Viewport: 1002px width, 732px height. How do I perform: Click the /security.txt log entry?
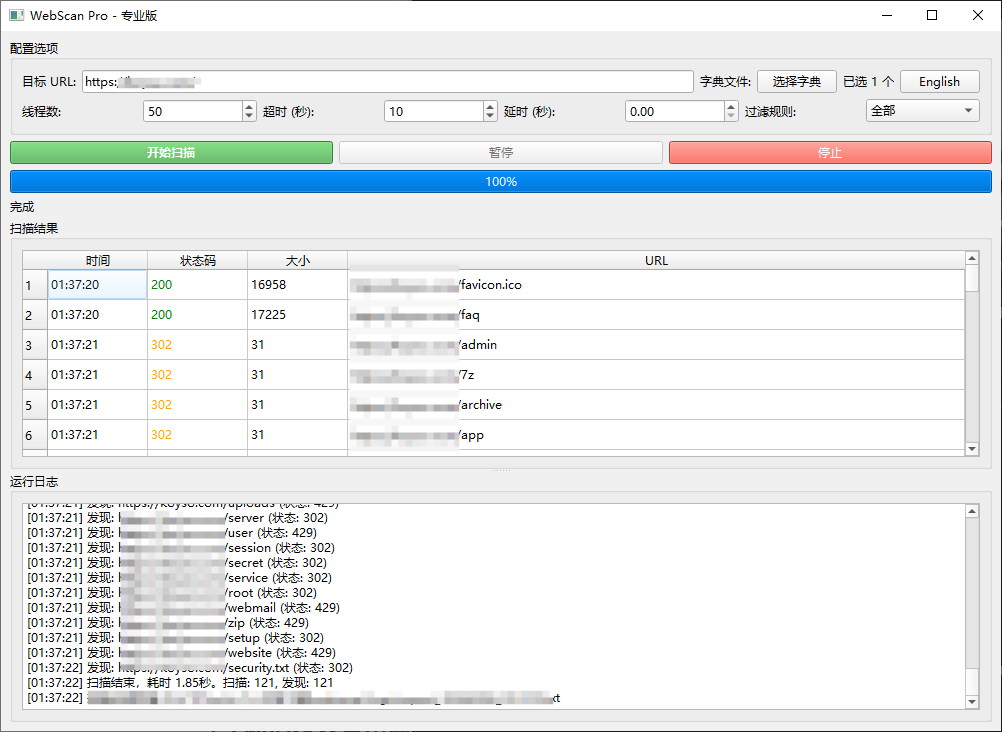(x=190, y=667)
